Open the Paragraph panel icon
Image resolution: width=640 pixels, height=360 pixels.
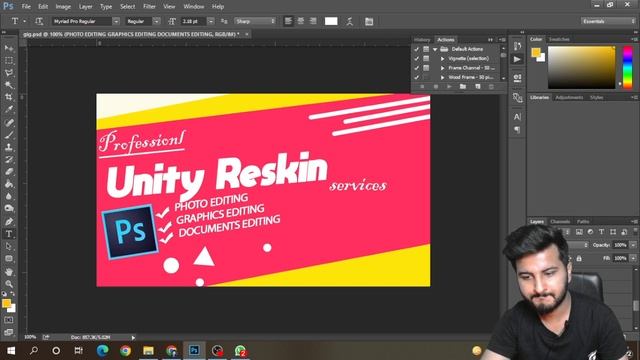(x=517, y=130)
